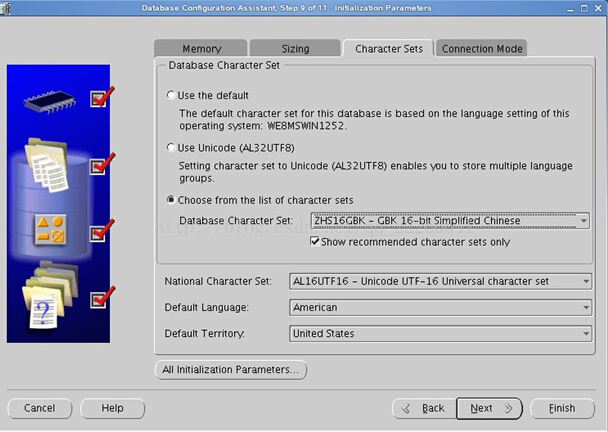Click the memory chip icon in sidebar

coord(50,102)
